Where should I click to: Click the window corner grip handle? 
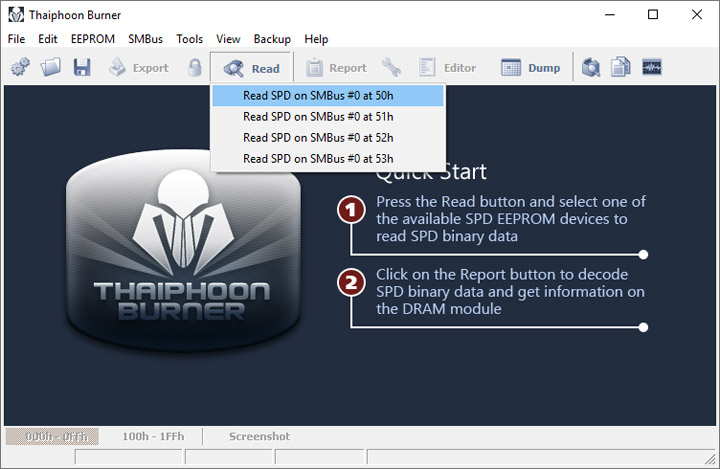point(710,458)
